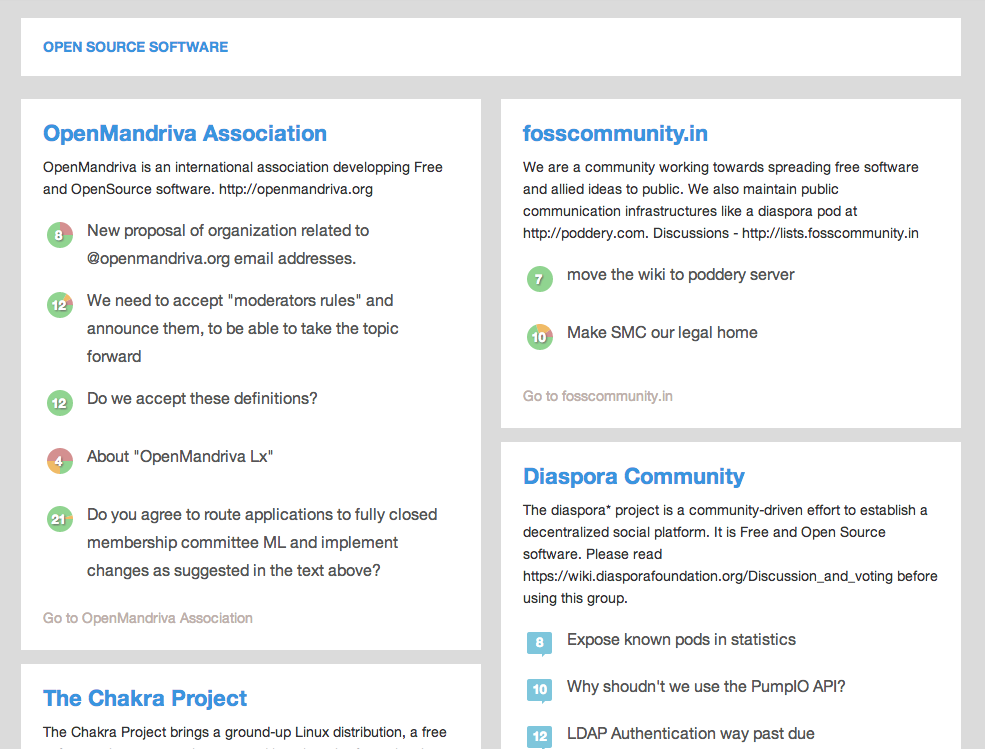Open discussion "Why shoudn't we use the PumpIO API?"
The height and width of the screenshot is (749, 985).
pyautogui.click(x=706, y=686)
